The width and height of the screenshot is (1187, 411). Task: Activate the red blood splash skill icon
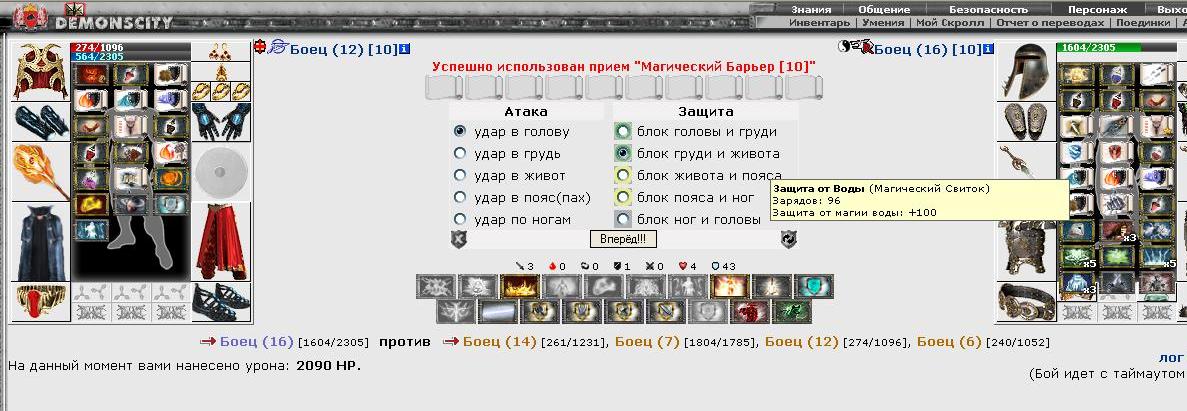pyautogui.click(x=751, y=311)
